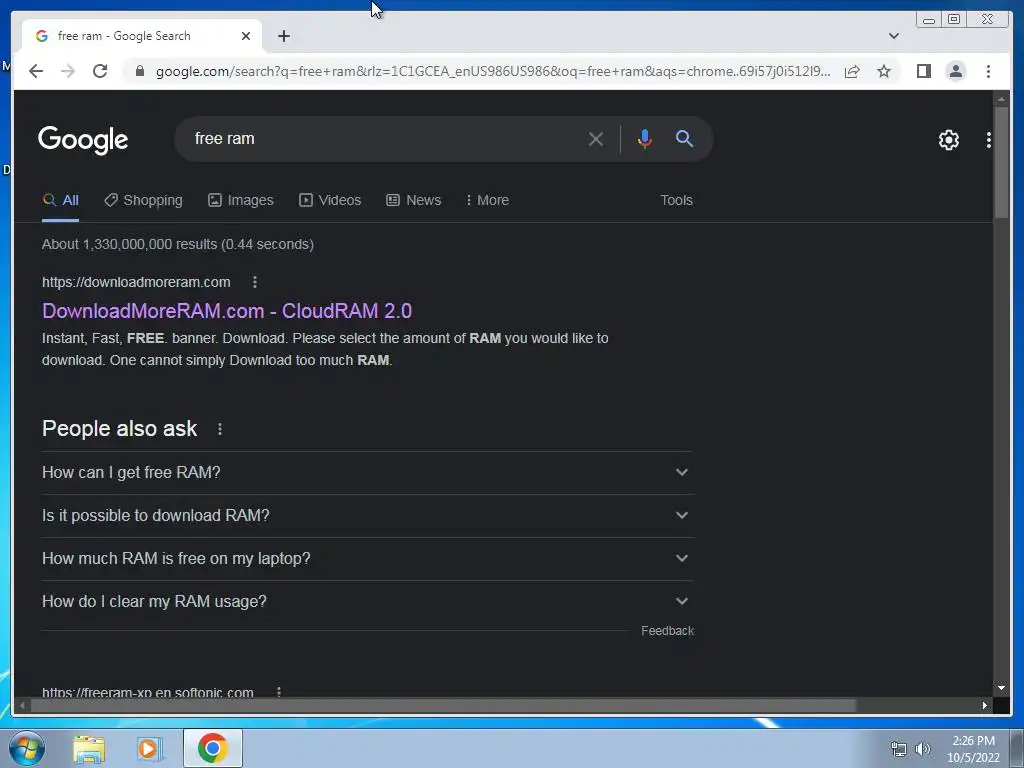Expand 'How do I clear my RAM usage?'
This screenshot has height=768, width=1024.
(367, 601)
